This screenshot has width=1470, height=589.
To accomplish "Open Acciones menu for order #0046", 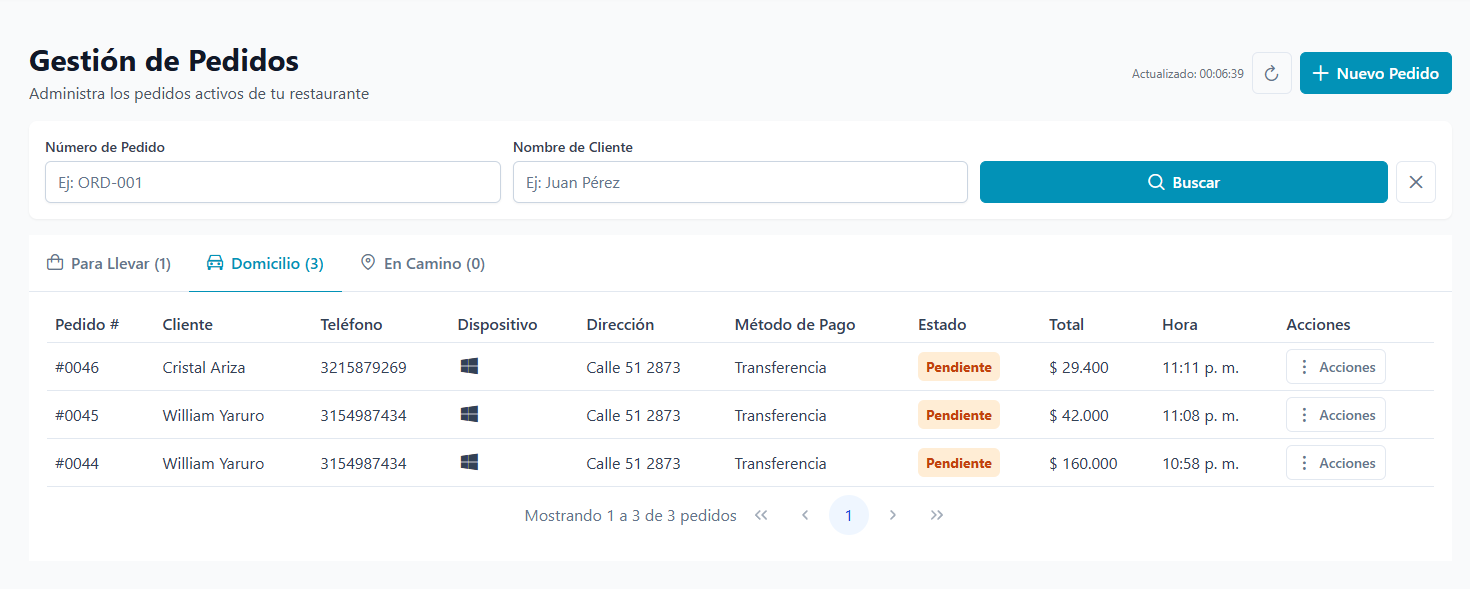I will click(x=1335, y=367).
